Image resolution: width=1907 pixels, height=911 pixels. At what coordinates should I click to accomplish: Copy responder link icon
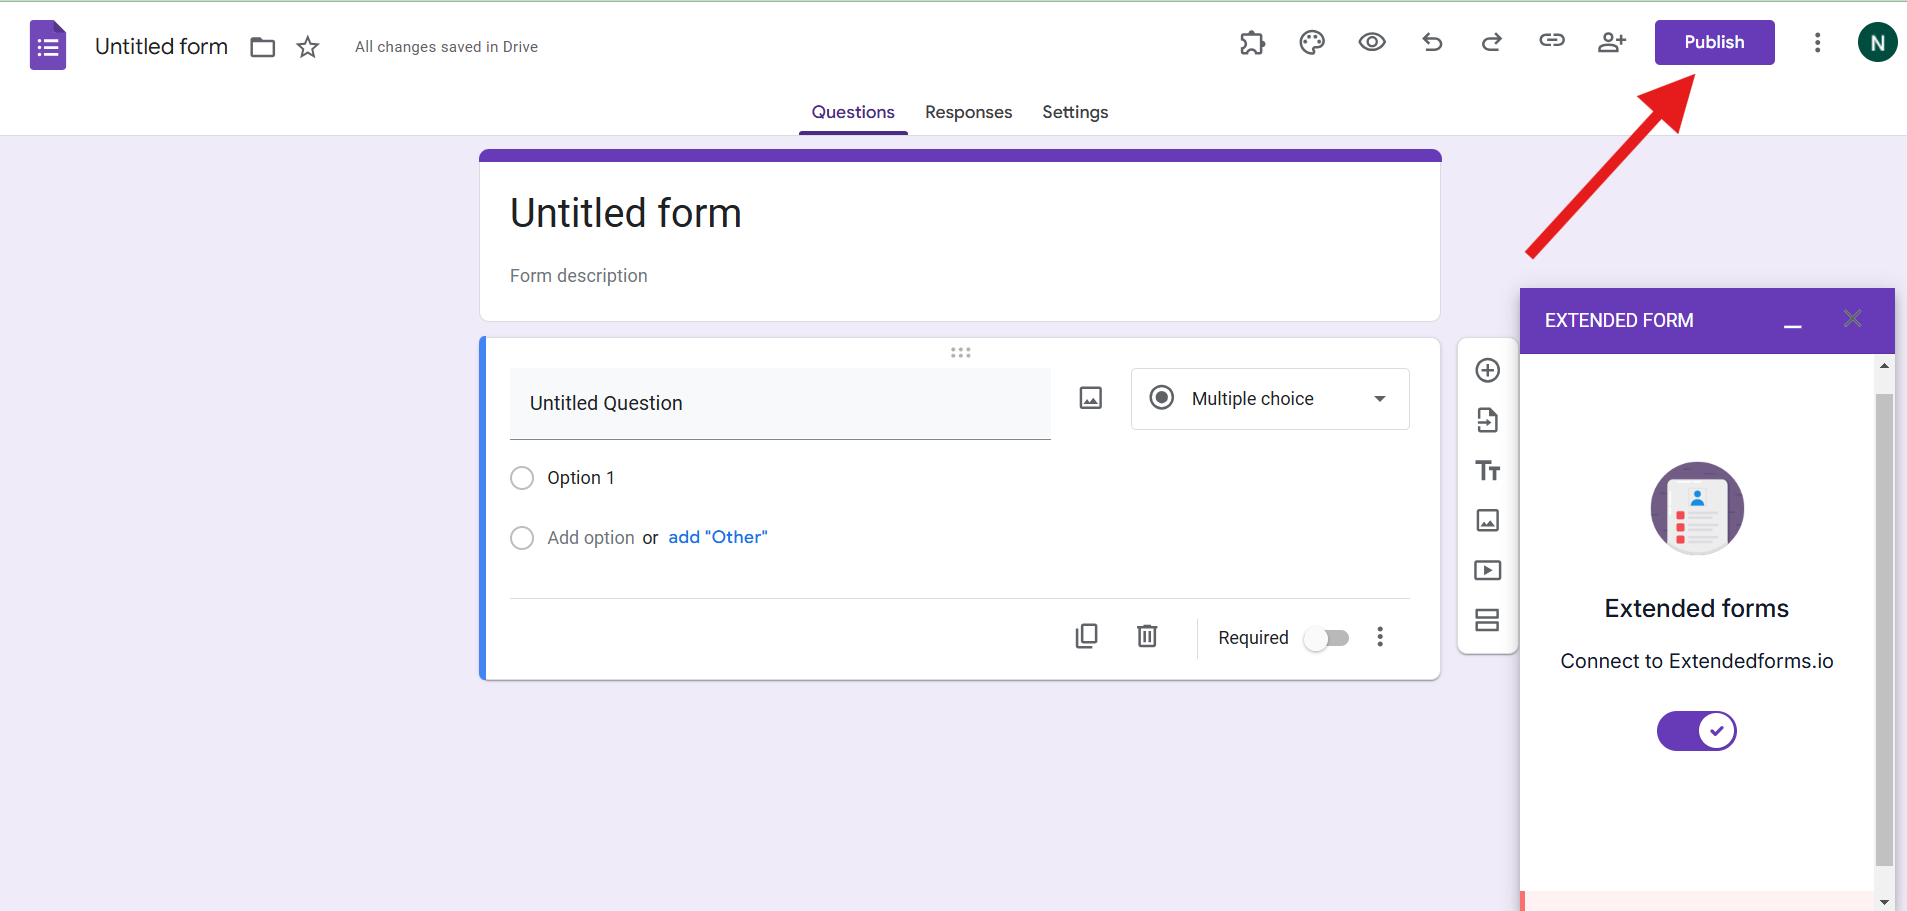1552,41
